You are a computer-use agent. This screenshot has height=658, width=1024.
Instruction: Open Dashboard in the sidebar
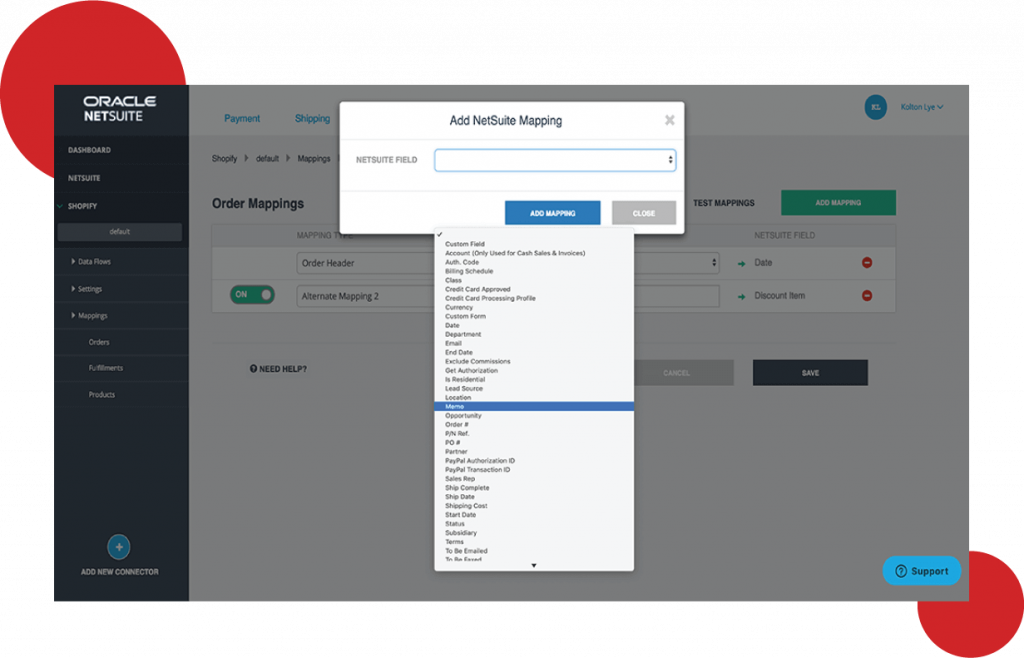tap(89, 150)
